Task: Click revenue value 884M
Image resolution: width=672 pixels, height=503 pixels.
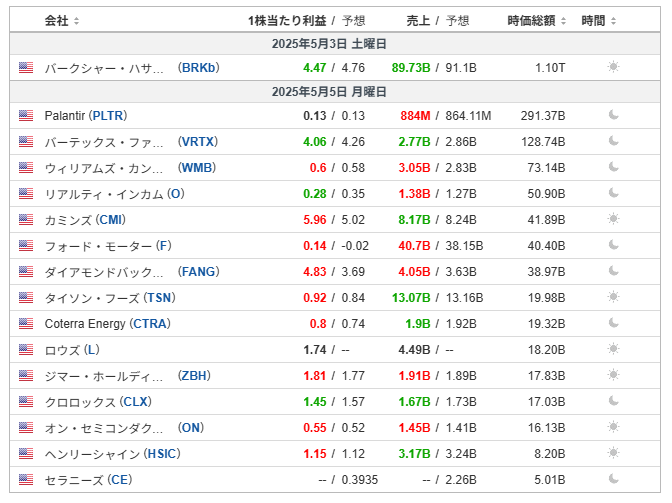Action: click(x=415, y=116)
